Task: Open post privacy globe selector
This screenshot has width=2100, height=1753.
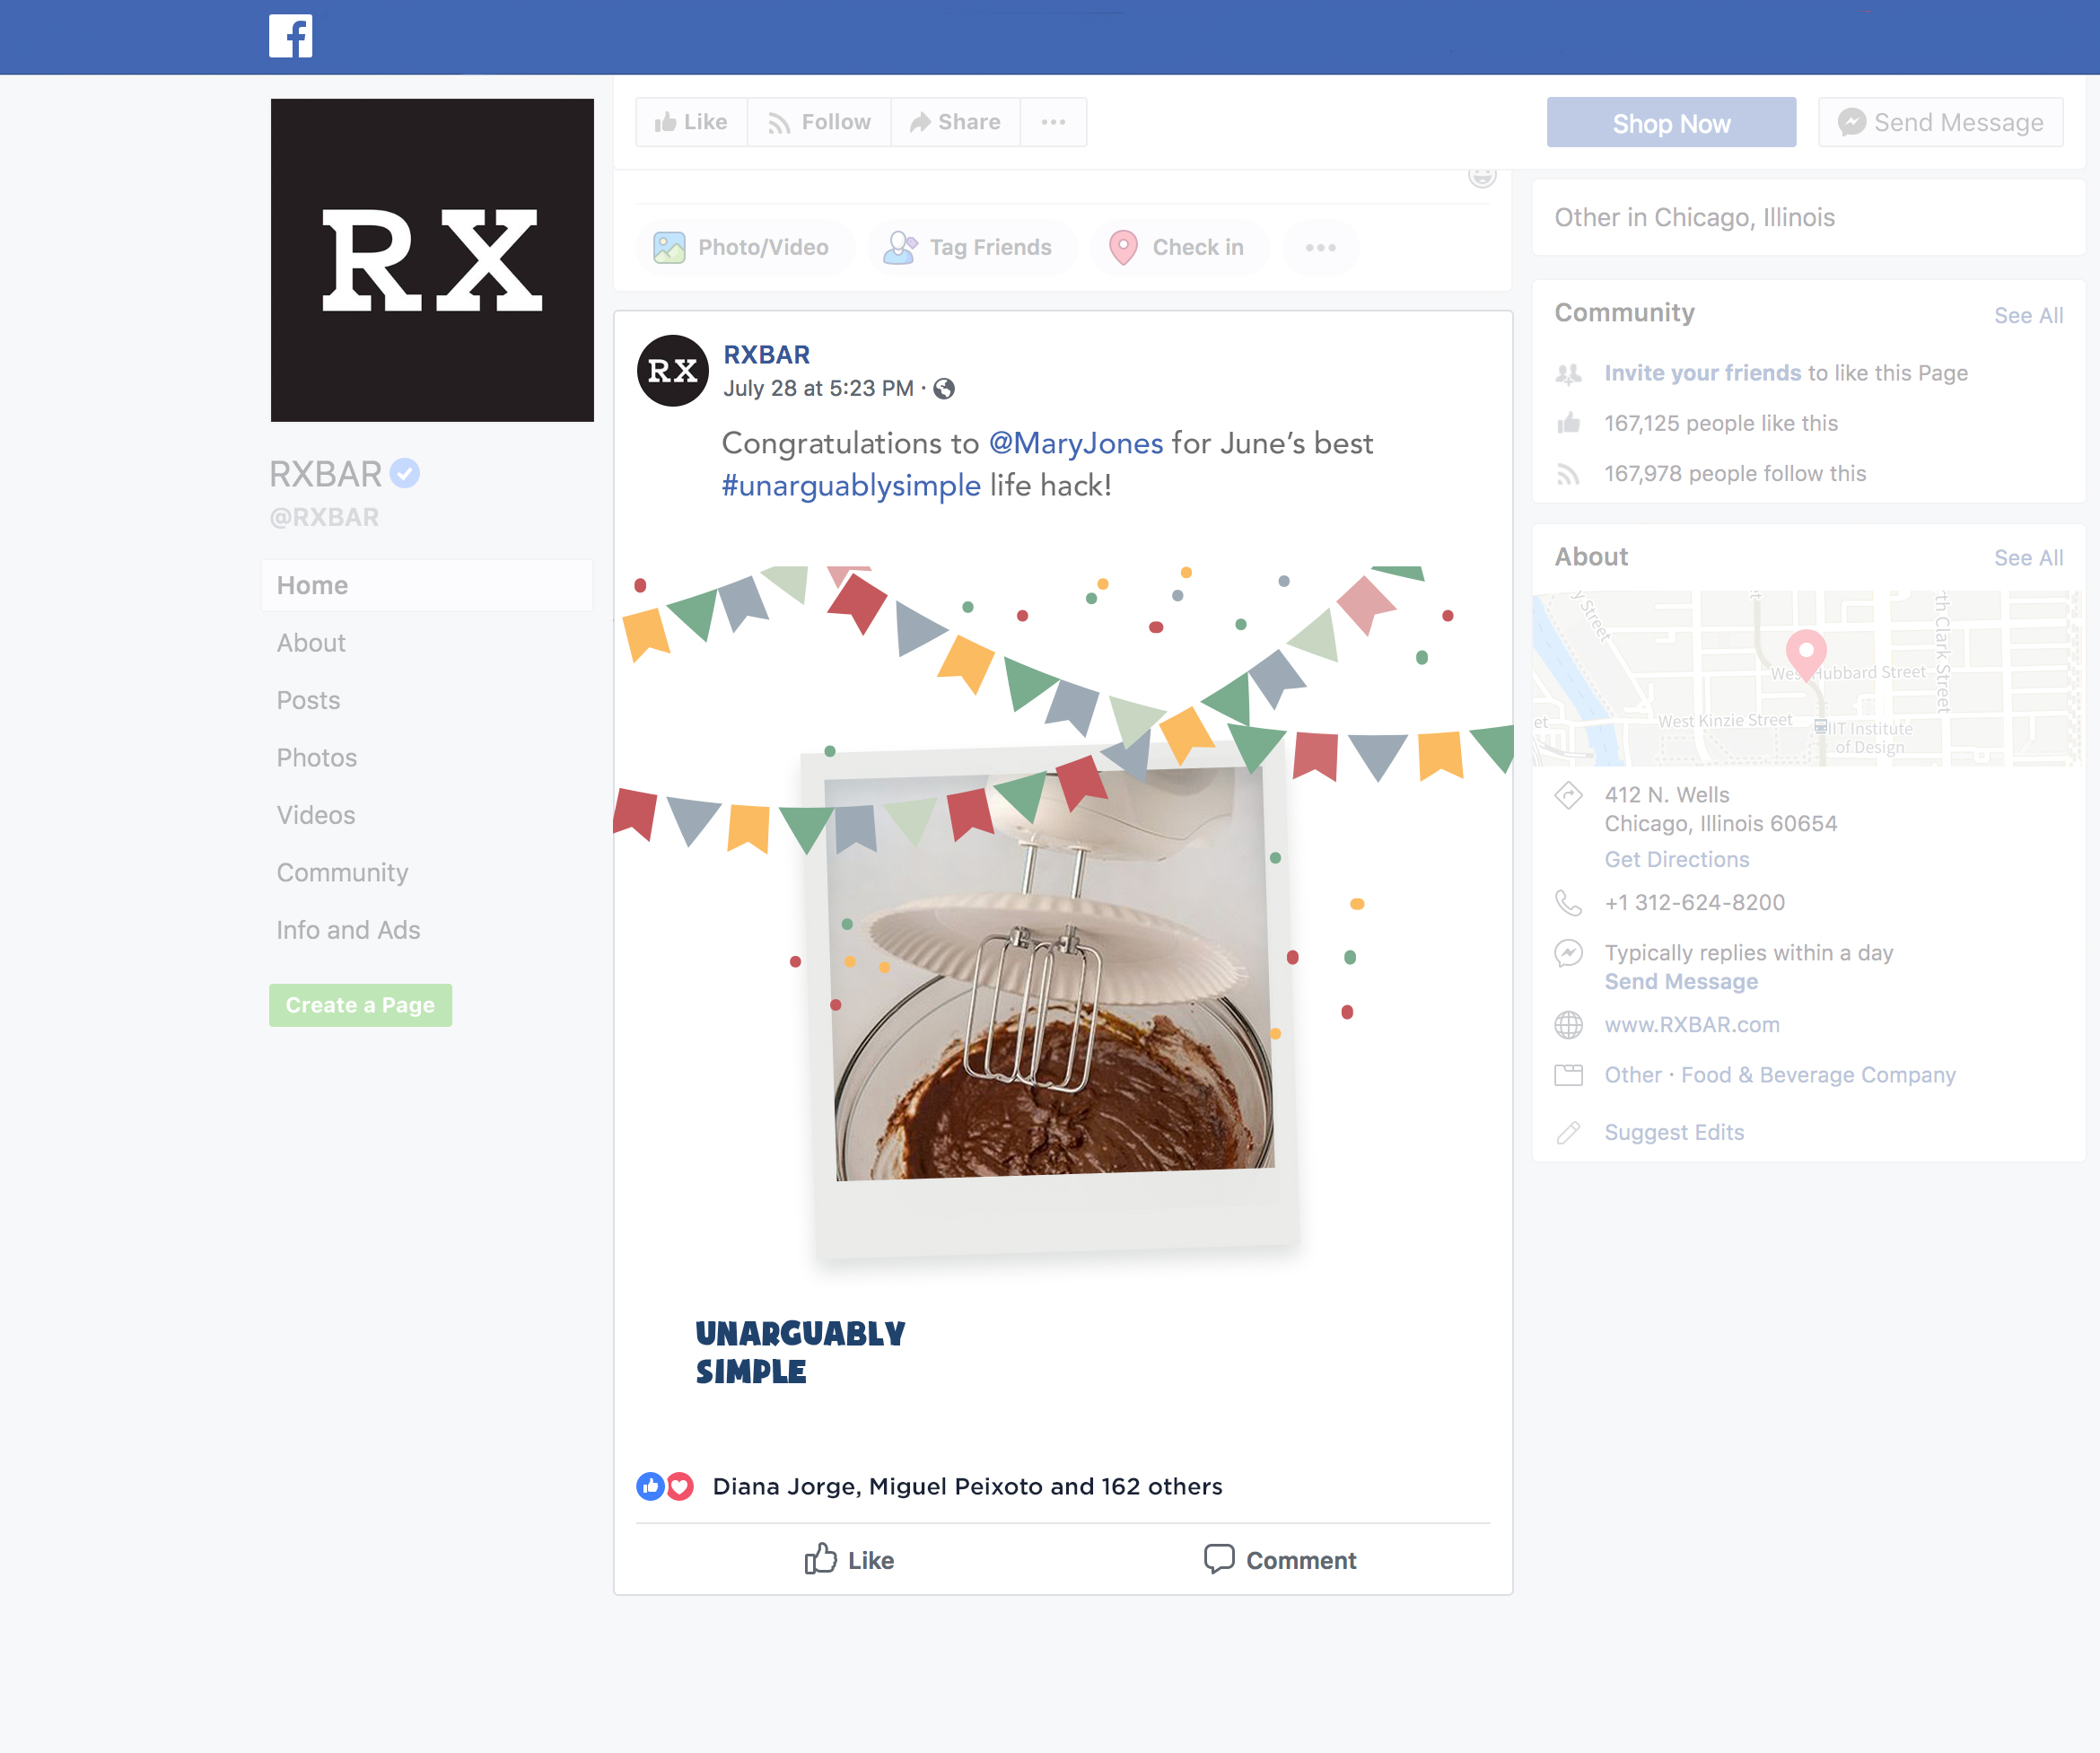Action: (x=943, y=389)
